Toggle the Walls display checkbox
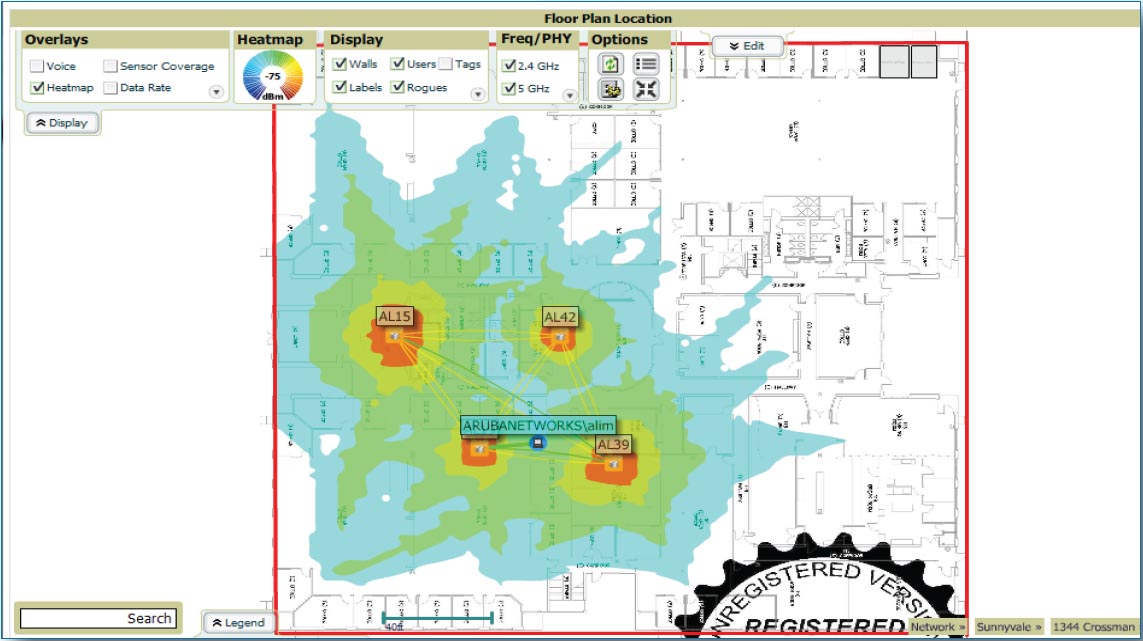 tap(339, 64)
